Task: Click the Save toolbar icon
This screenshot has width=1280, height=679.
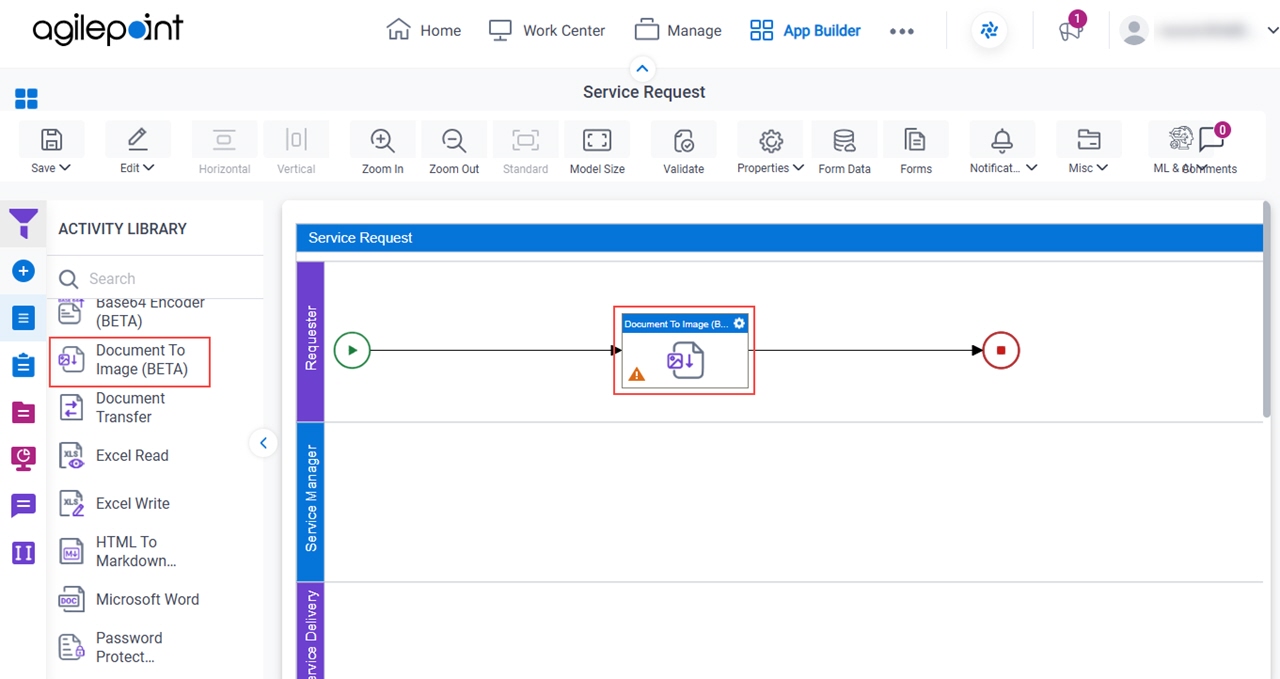Action: coord(51,140)
